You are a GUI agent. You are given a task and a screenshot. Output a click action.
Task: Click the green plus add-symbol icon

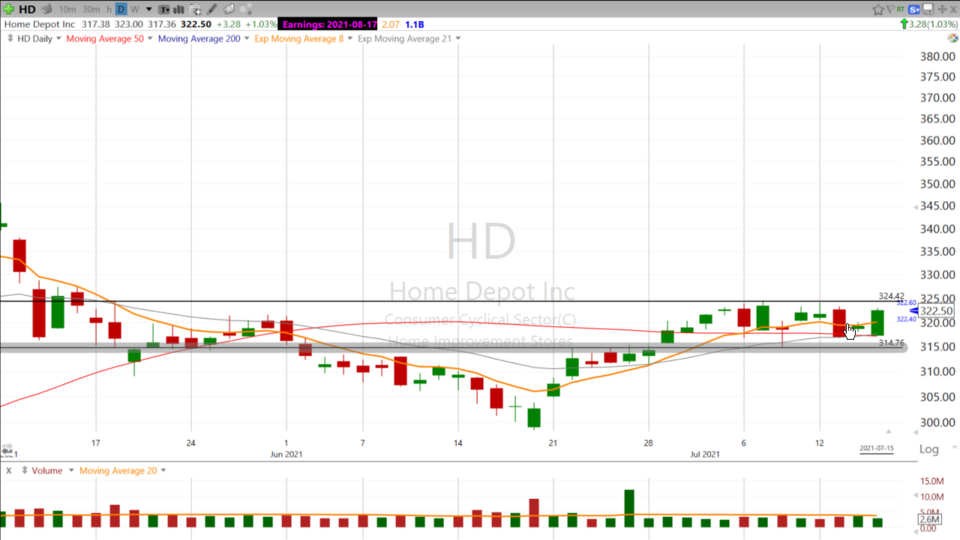[9, 9]
